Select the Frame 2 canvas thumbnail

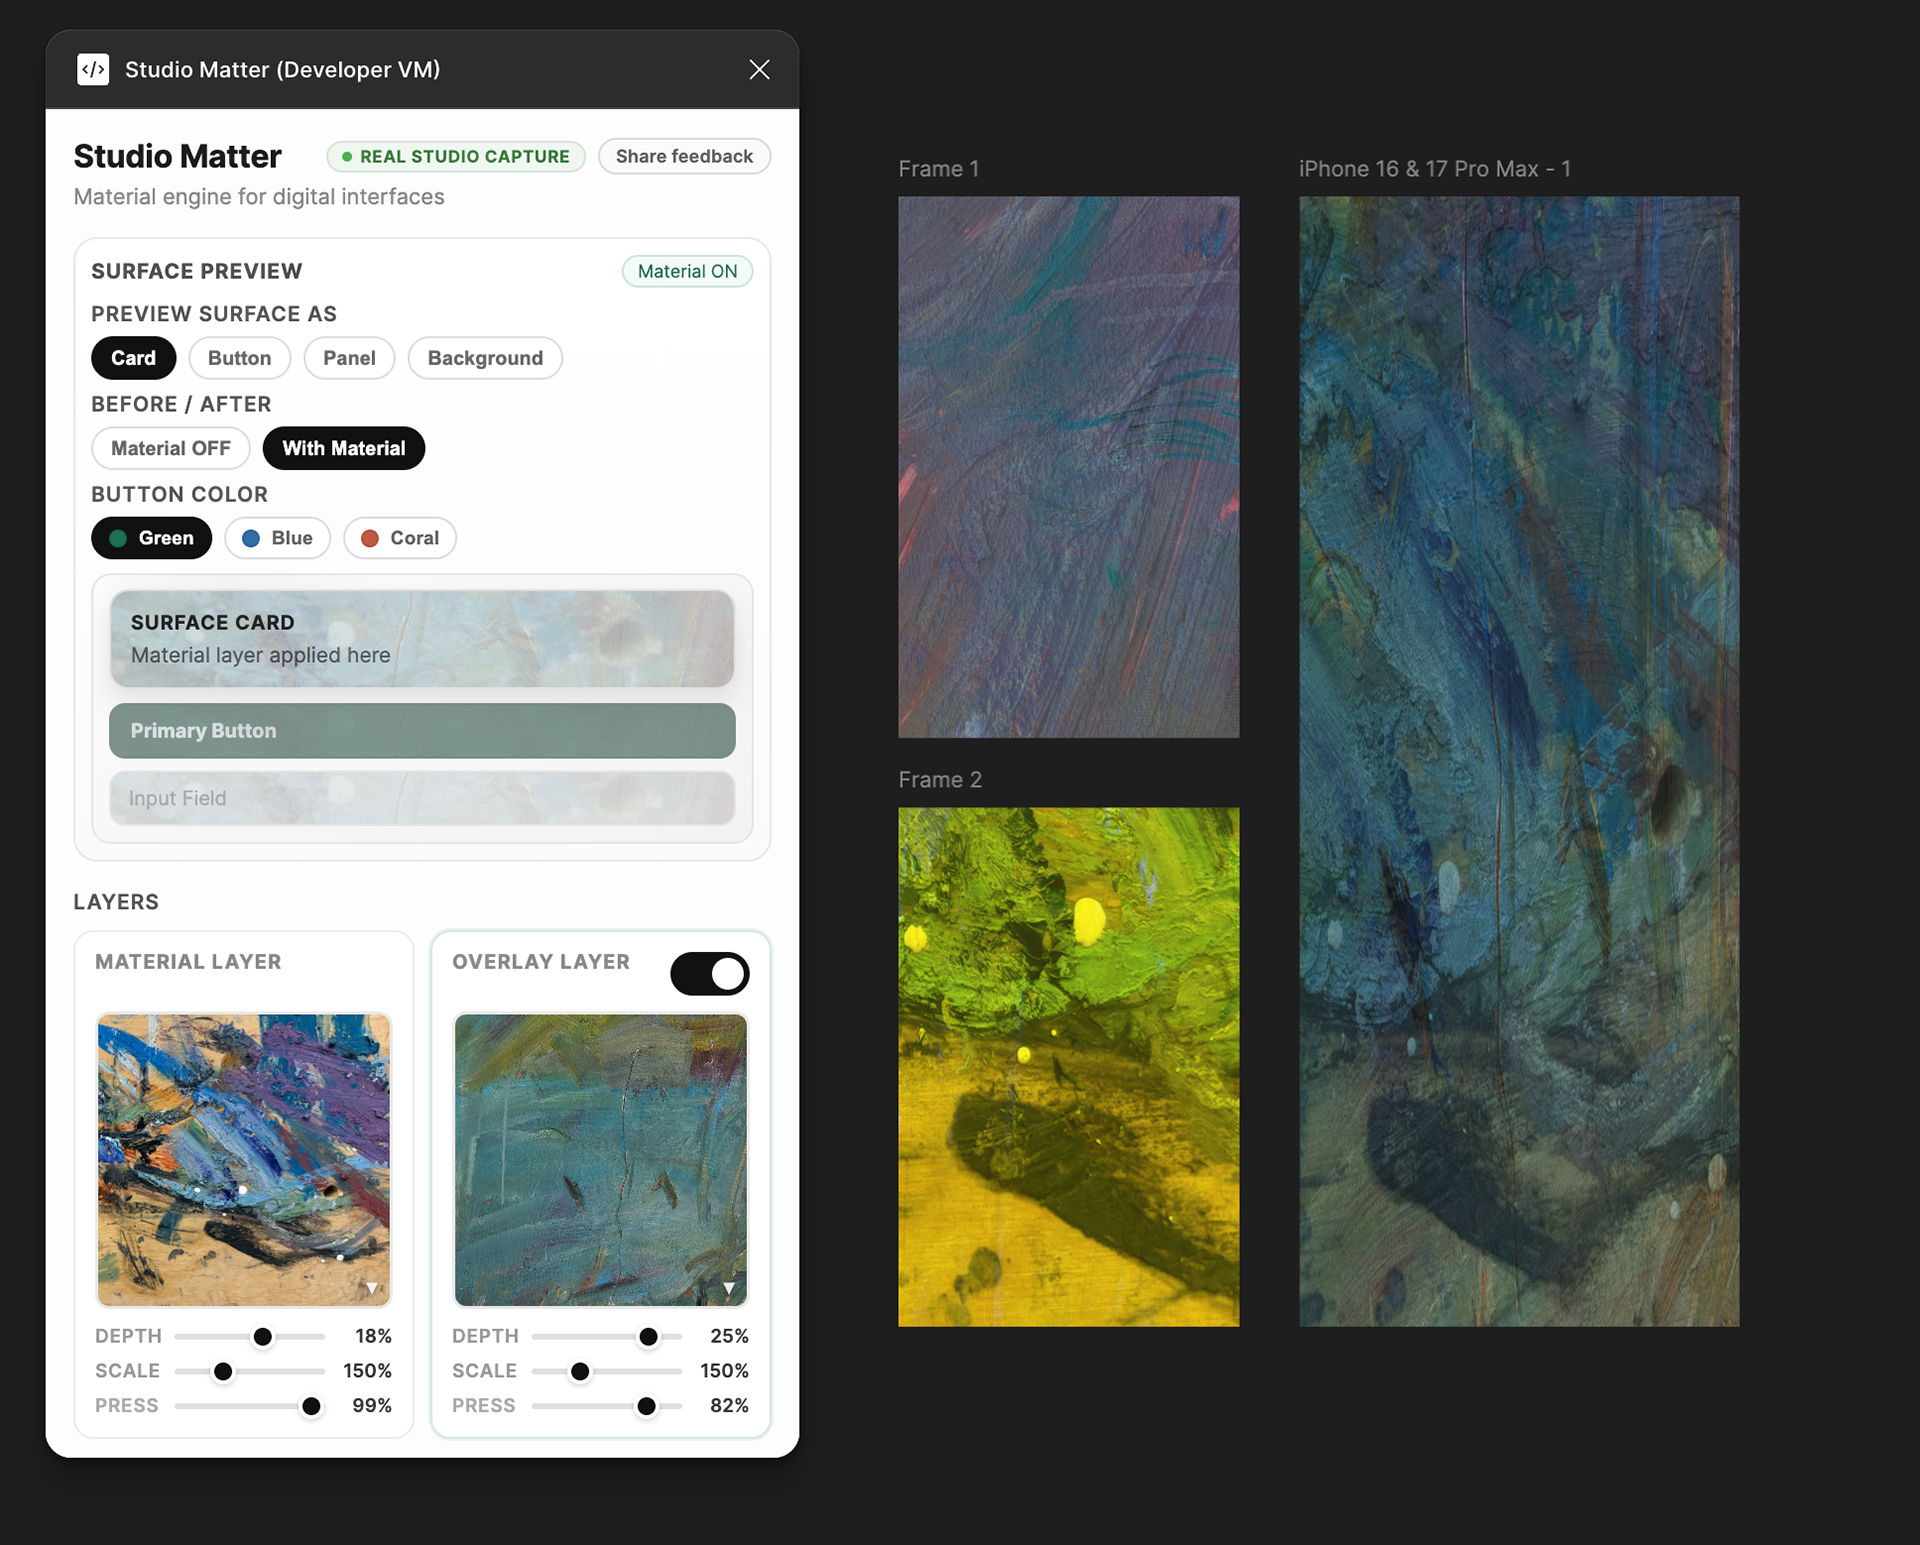[x=1068, y=1066]
